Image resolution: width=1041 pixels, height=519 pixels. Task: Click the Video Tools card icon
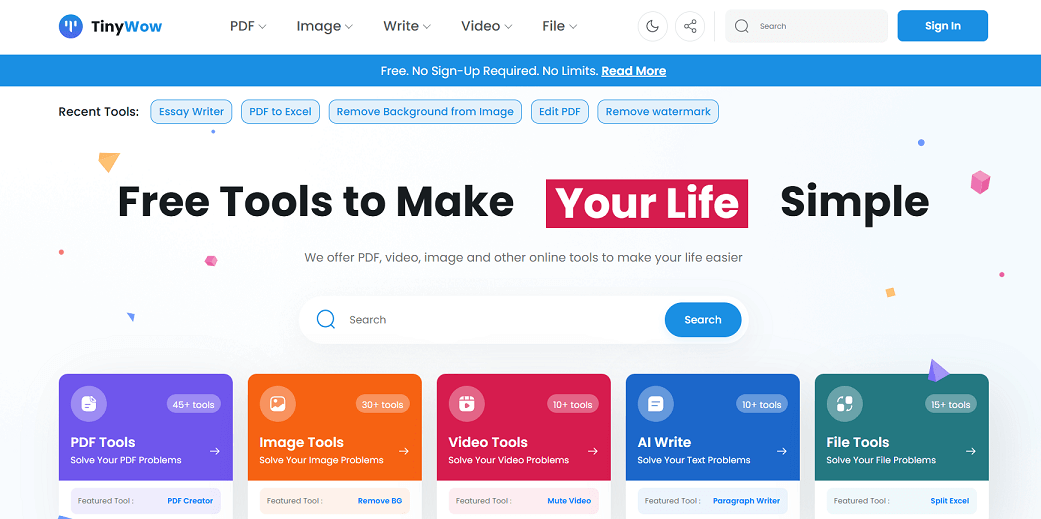pyautogui.click(x=467, y=404)
